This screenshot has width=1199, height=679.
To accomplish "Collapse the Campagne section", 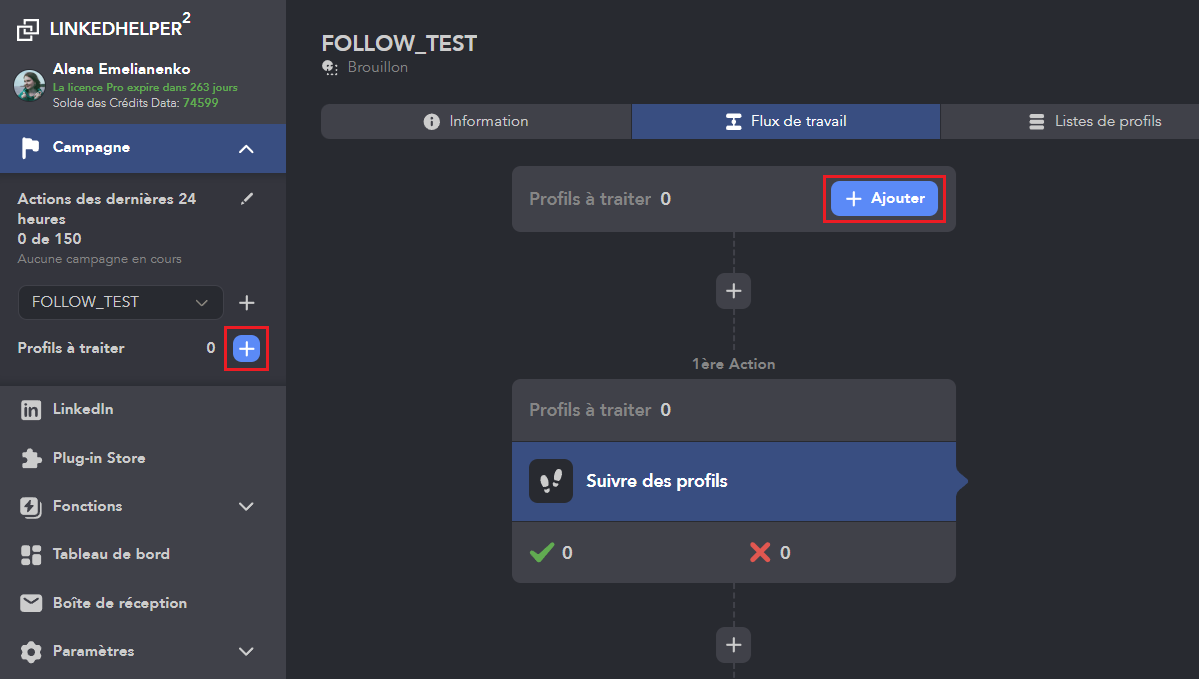I will click(246, 149).
